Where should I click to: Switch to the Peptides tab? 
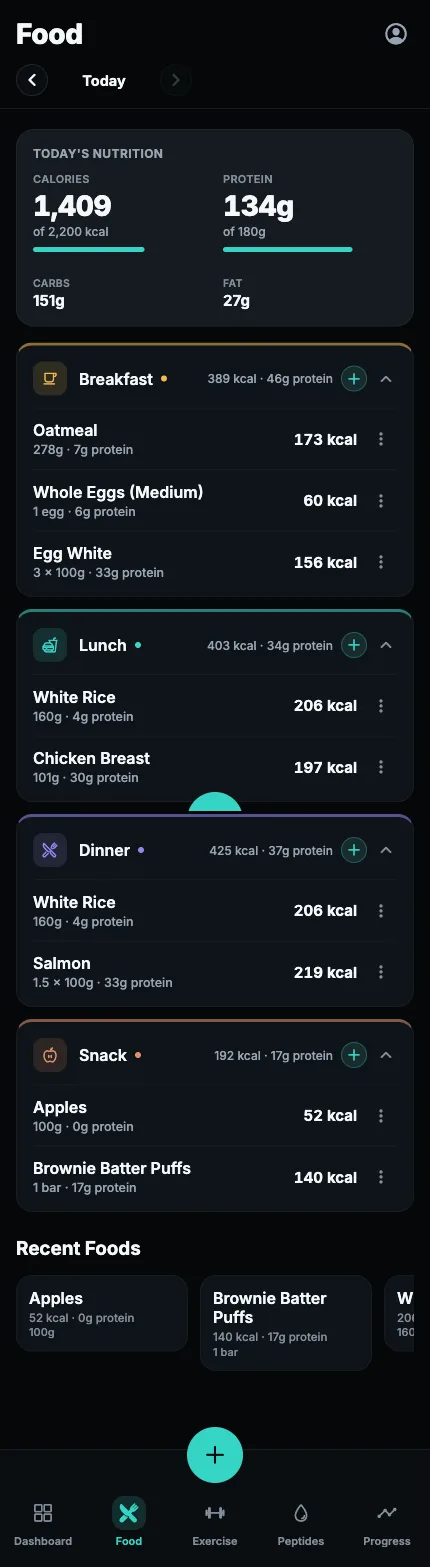tap(301, 1523)
